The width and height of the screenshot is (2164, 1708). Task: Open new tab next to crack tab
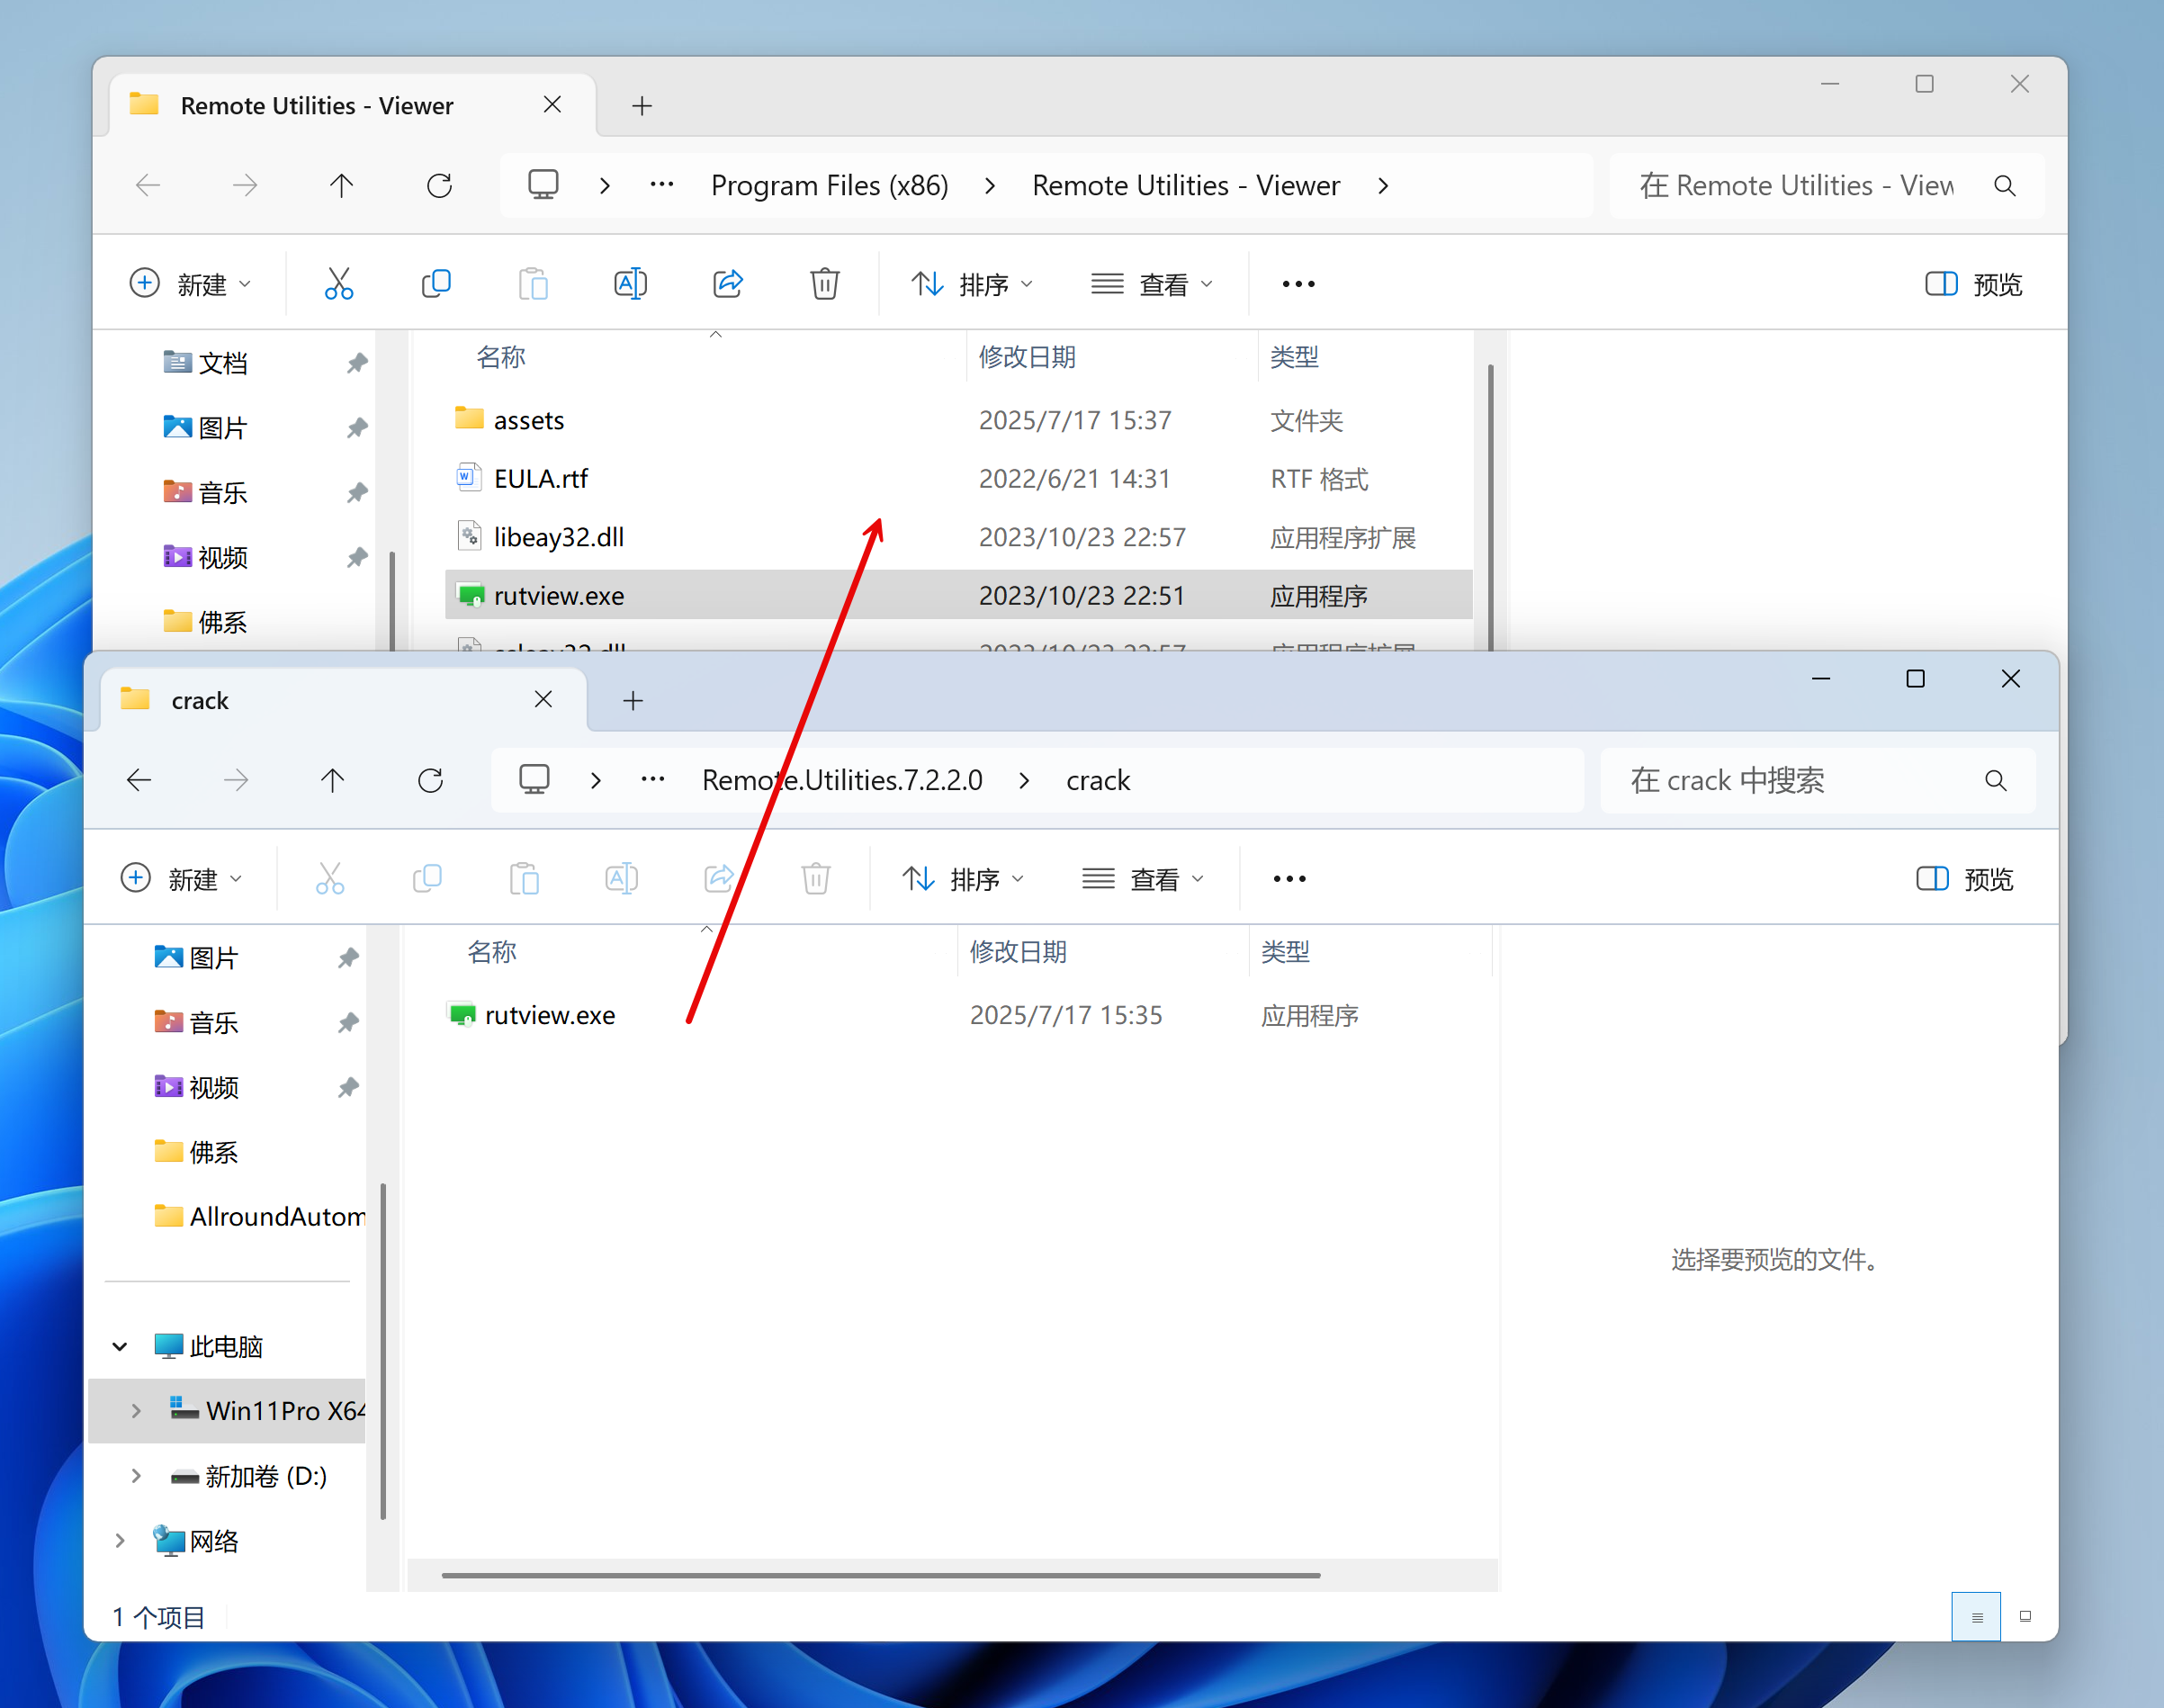click(633, 701)
